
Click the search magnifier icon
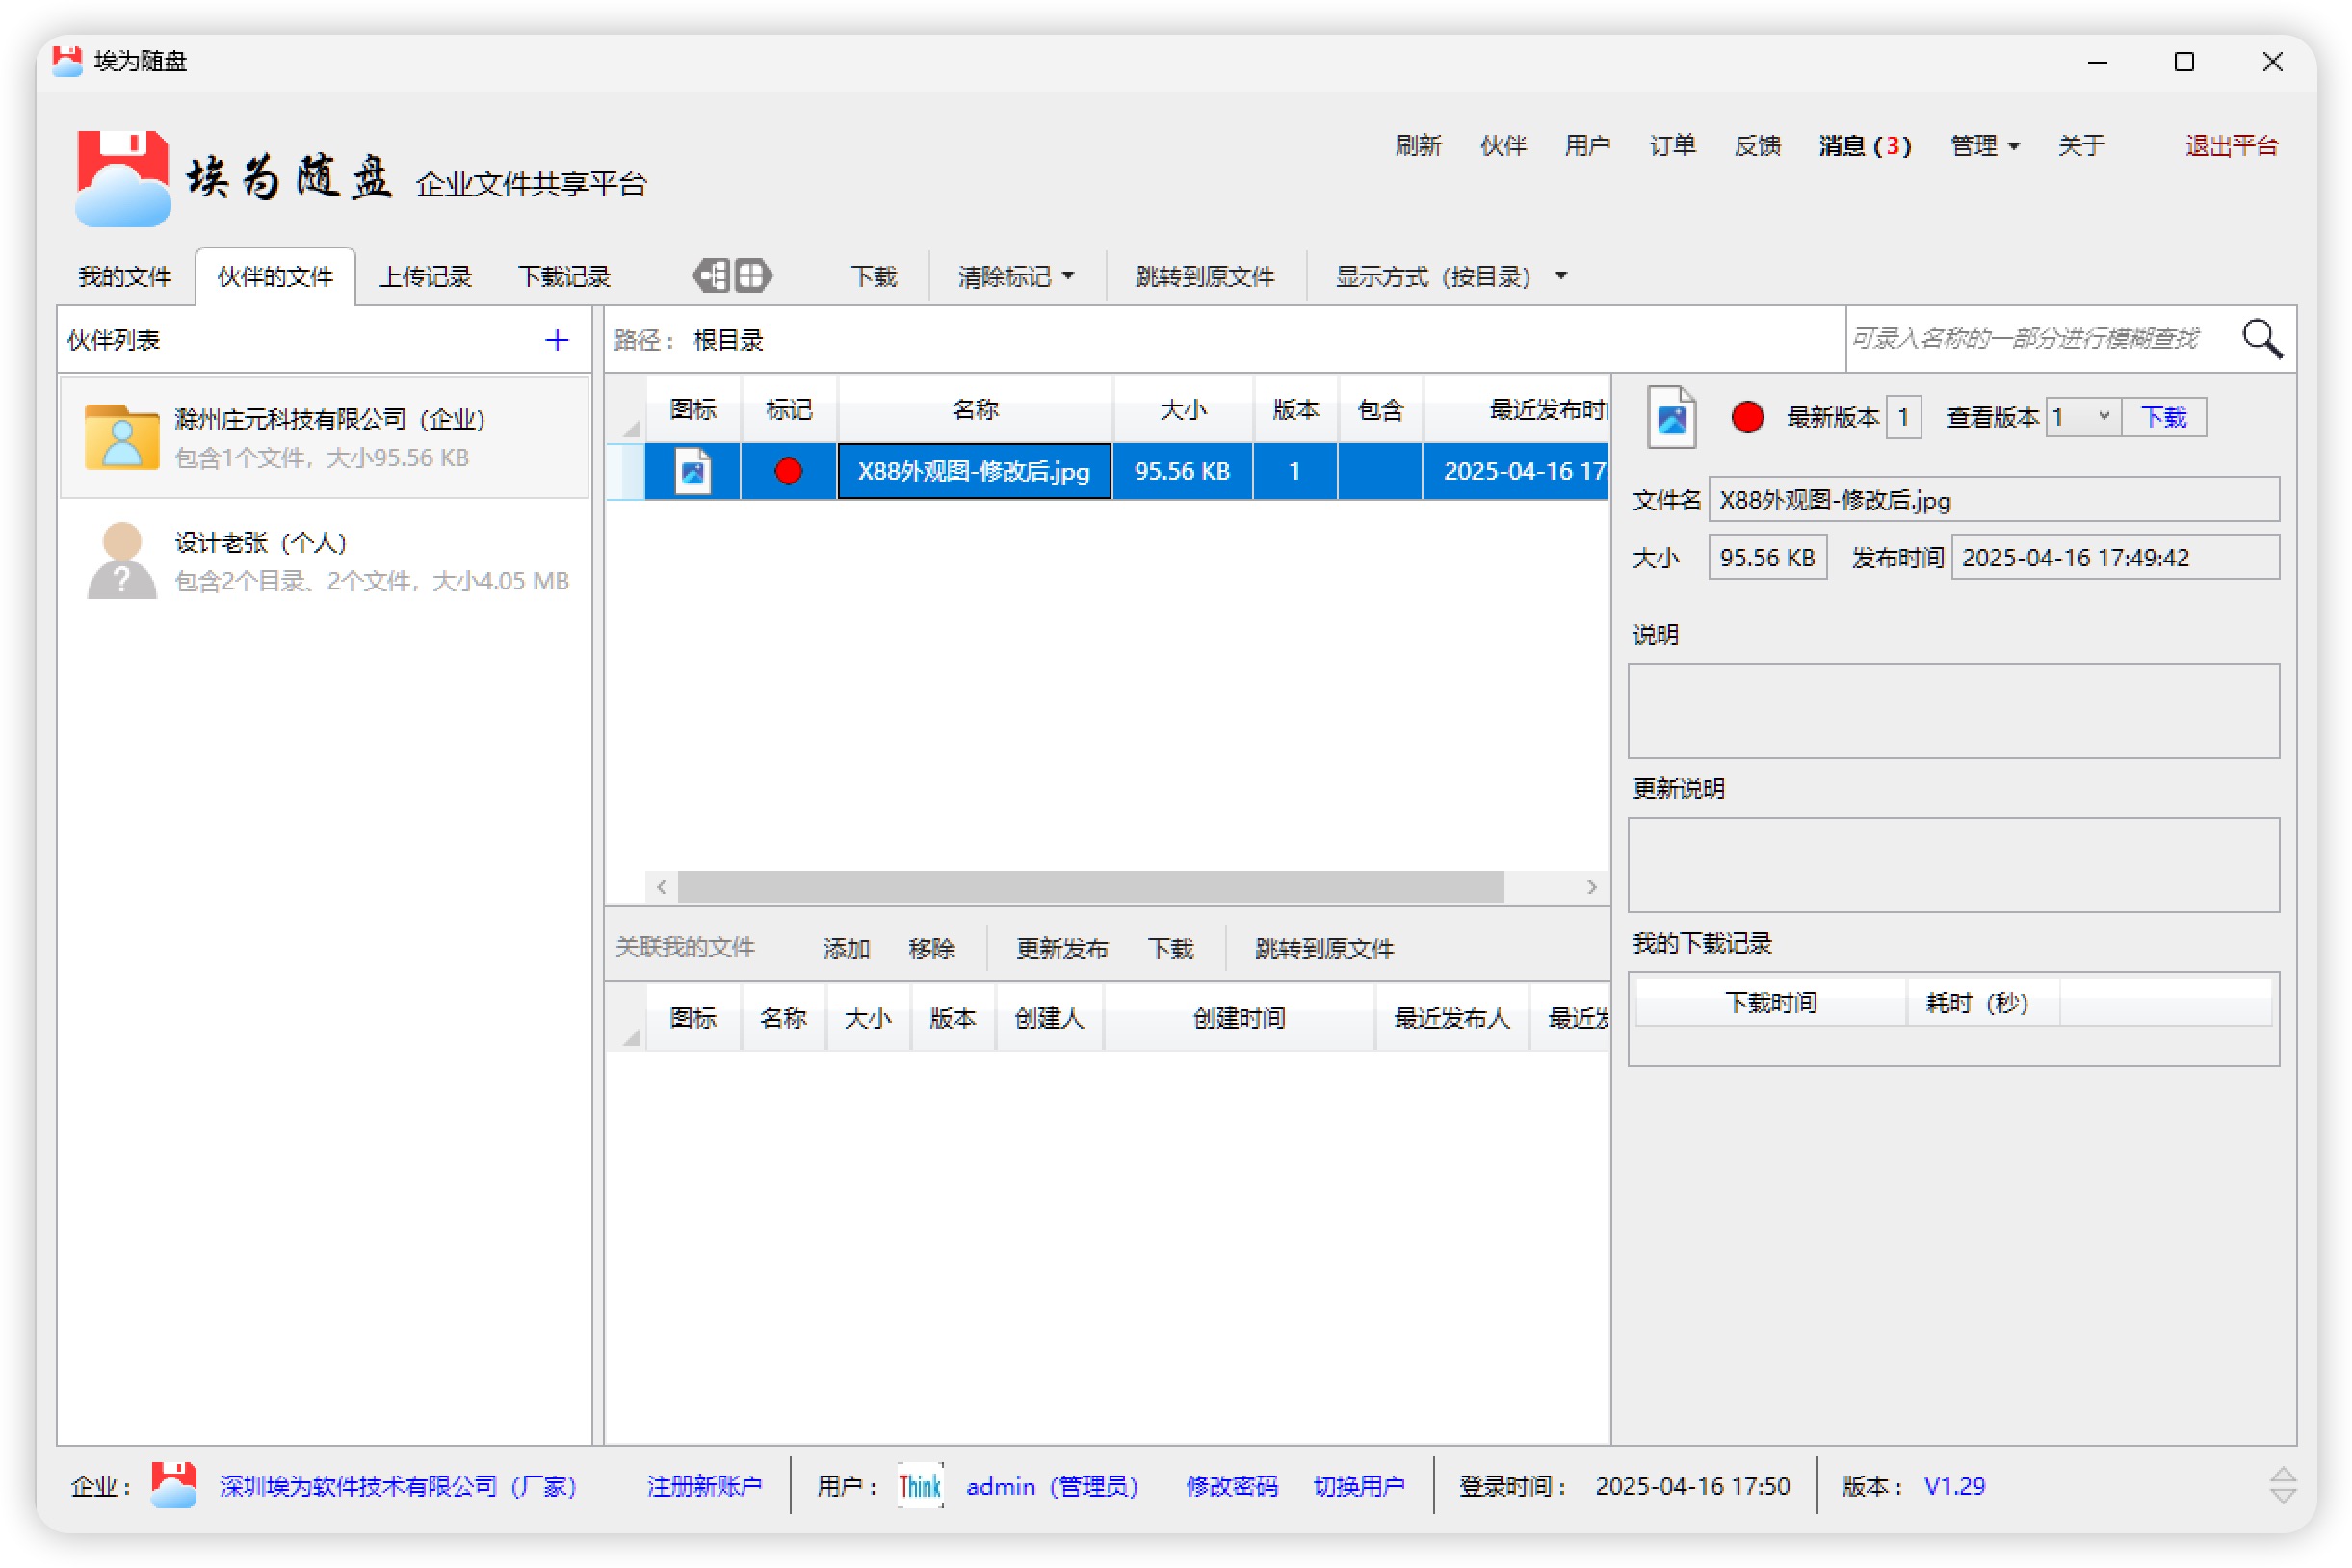click(2262, 339)
